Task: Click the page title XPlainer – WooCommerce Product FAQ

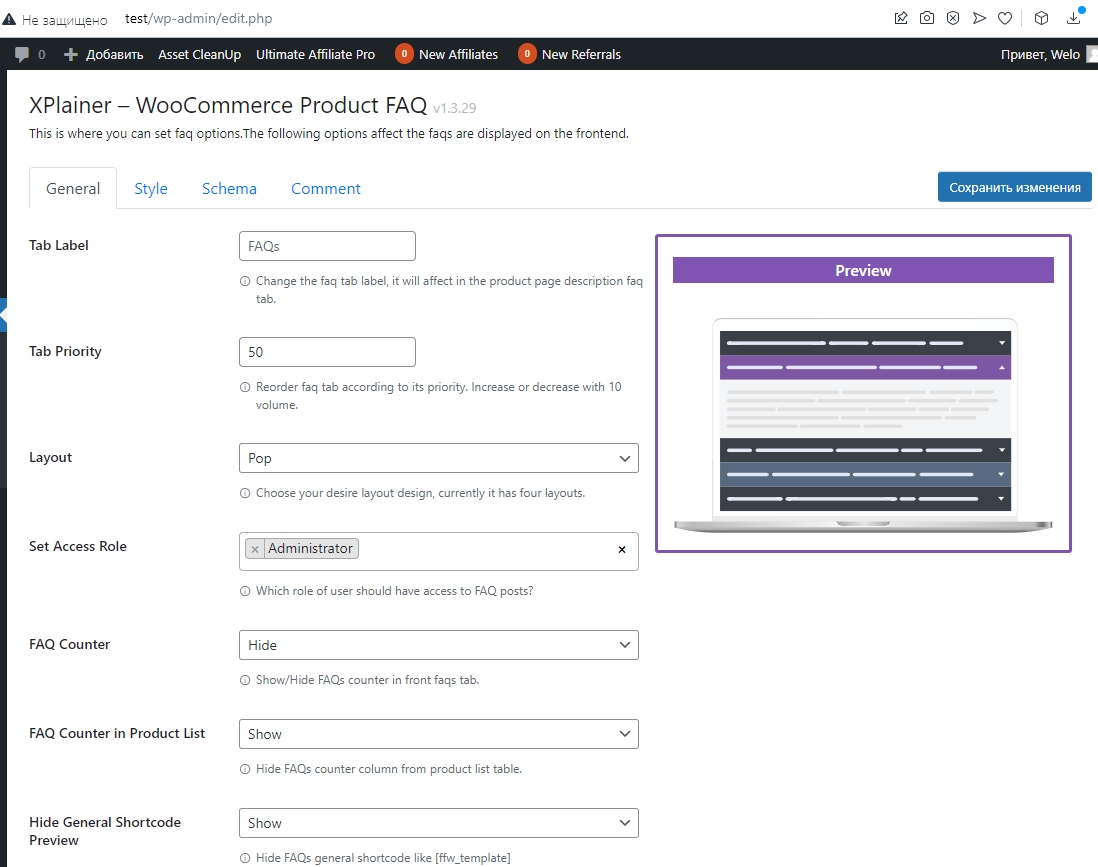Action: tap(228, 105)
